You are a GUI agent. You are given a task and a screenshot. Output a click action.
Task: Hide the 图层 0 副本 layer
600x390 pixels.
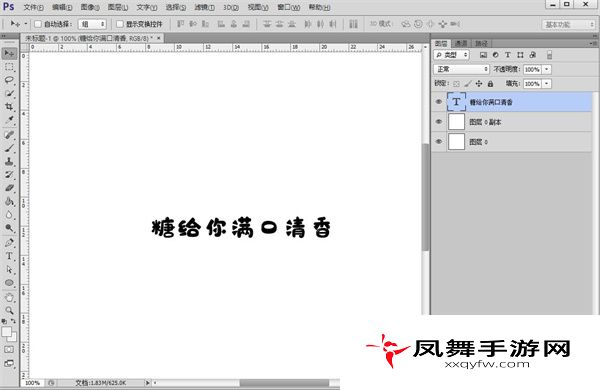click(439, 122)
